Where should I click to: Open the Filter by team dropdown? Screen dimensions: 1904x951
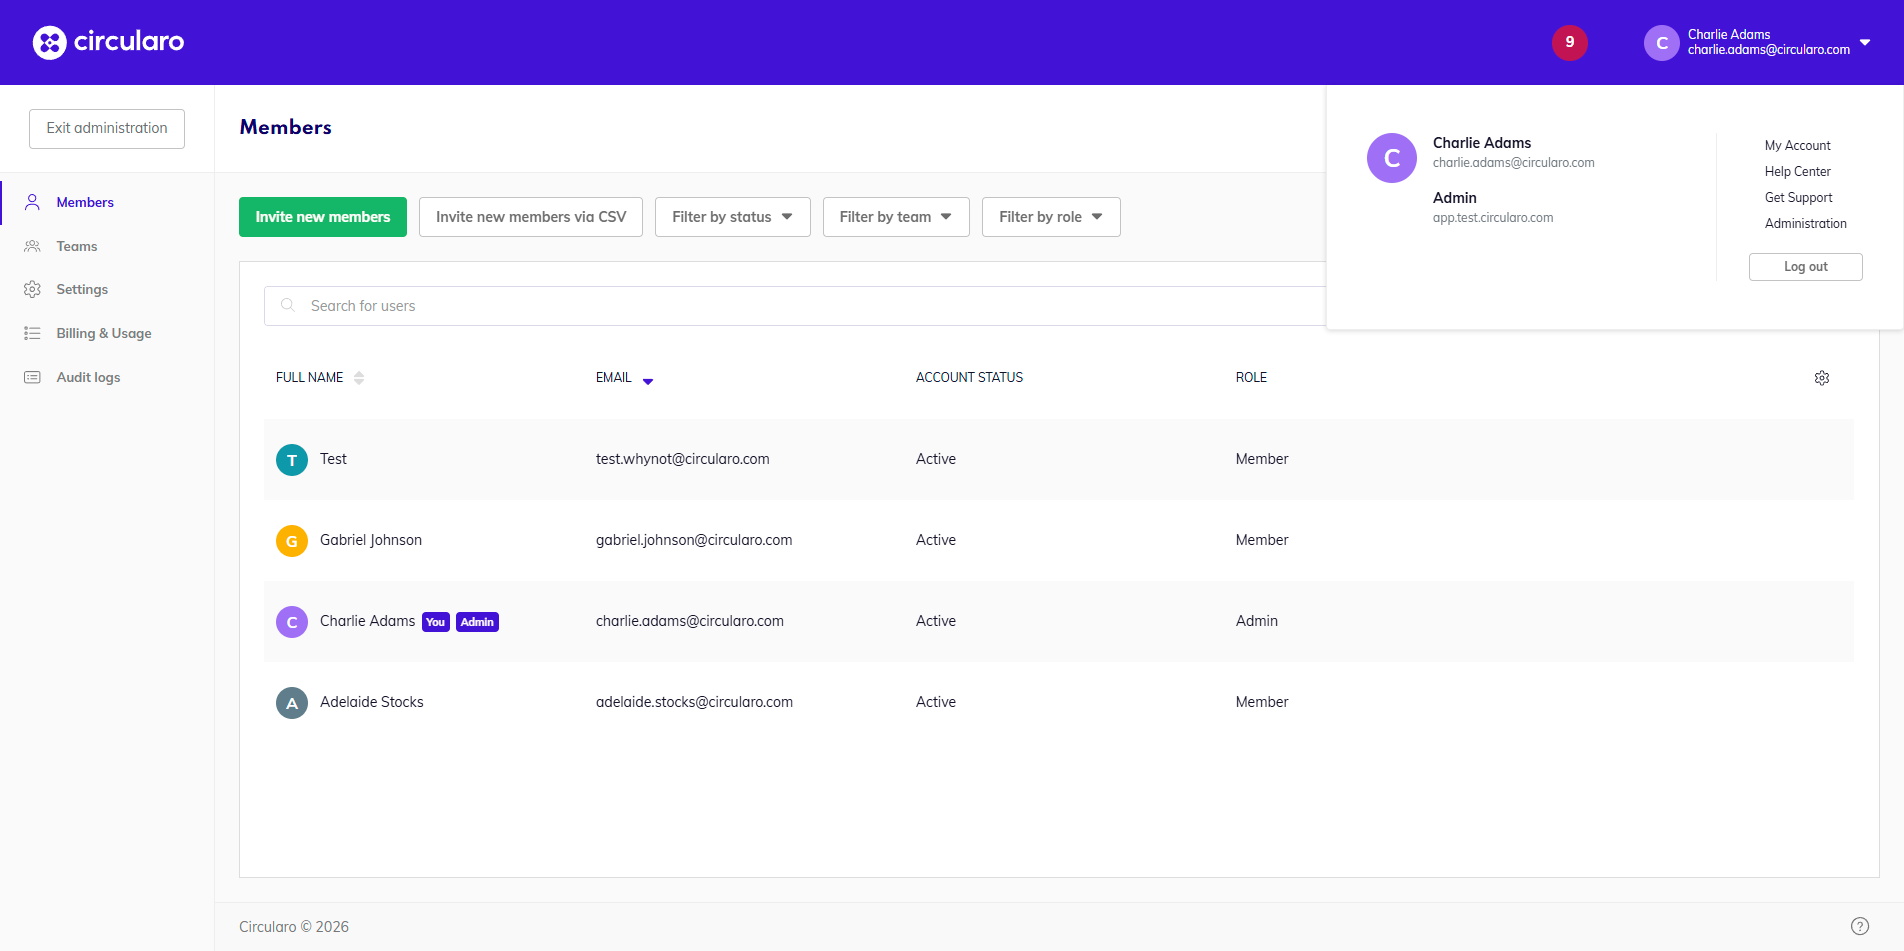pyautogui.click(x=895, y=217)
